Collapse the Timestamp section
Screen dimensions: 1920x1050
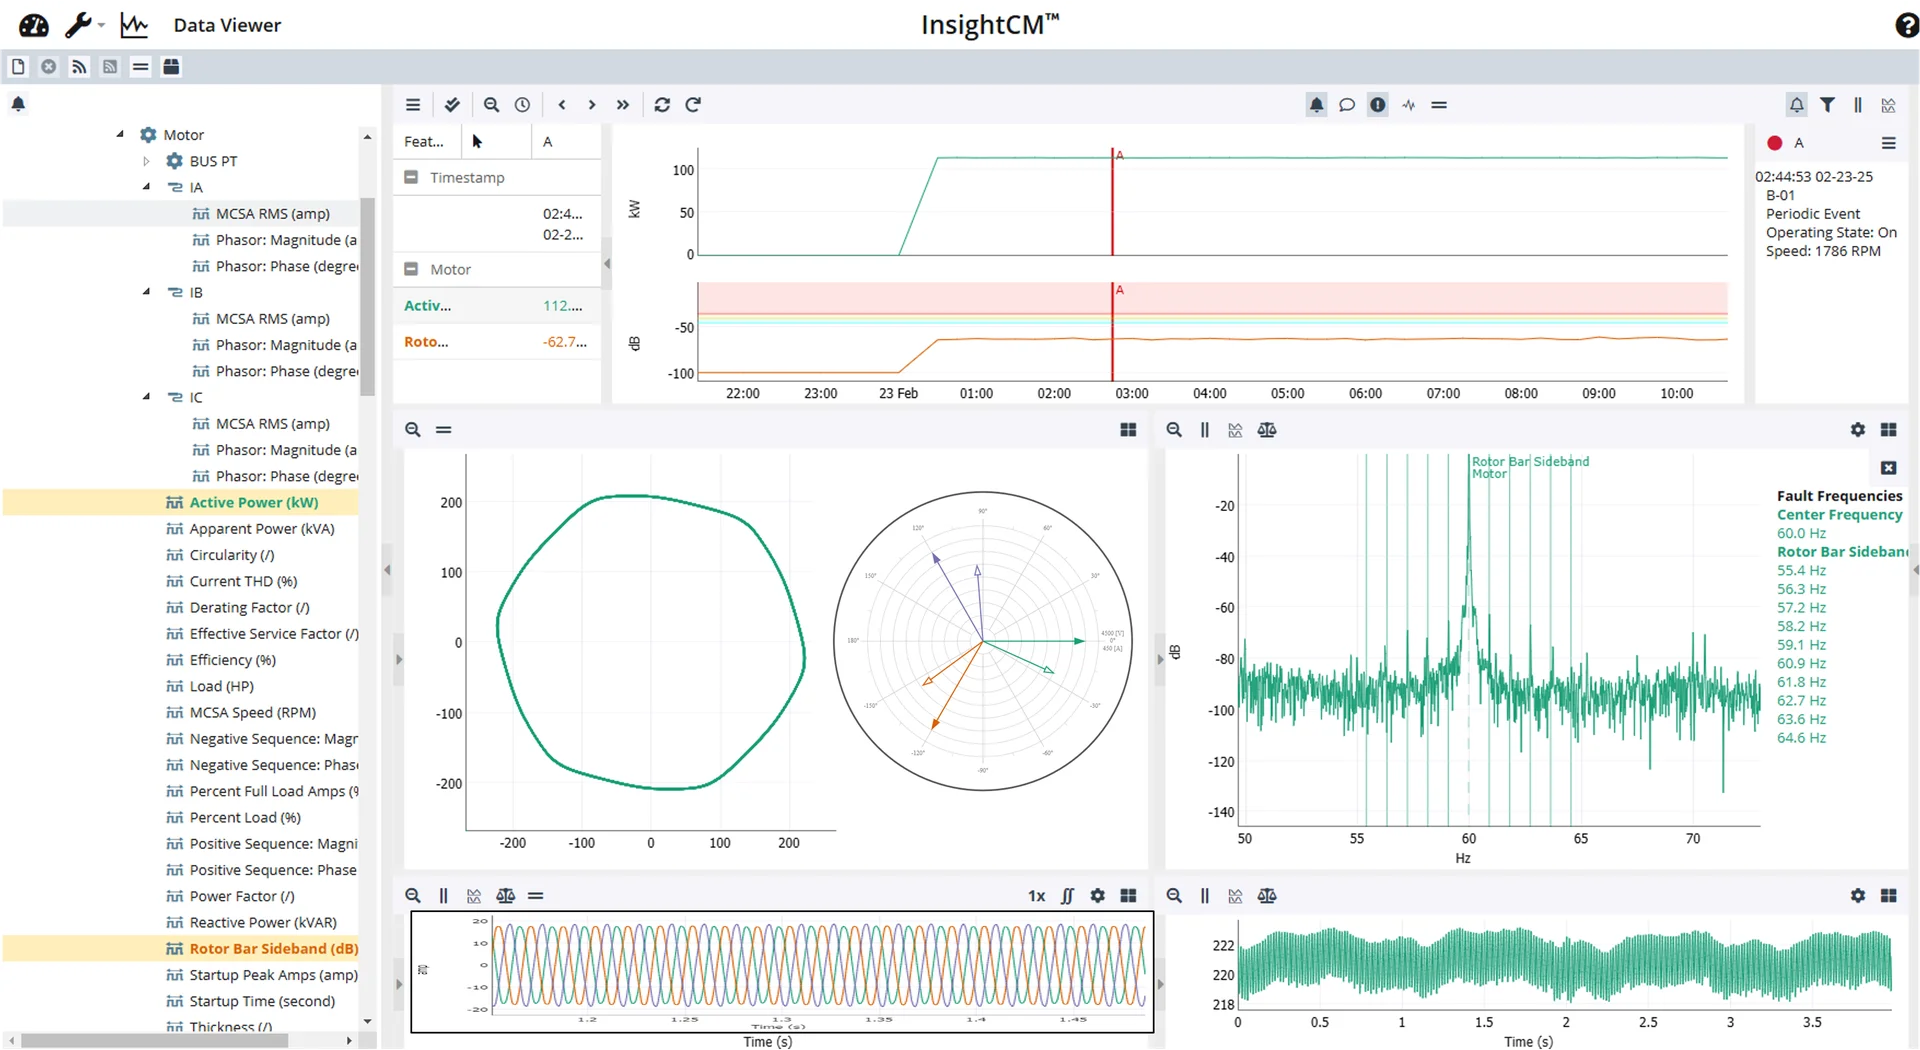point(411,177)
